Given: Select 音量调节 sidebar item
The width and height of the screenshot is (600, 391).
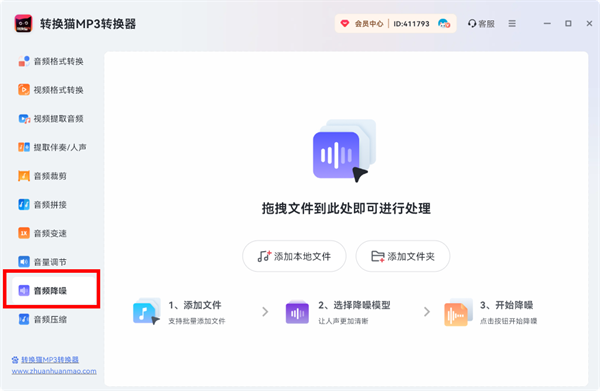Looking at the screenshot, I should click(x=42, y=262).
